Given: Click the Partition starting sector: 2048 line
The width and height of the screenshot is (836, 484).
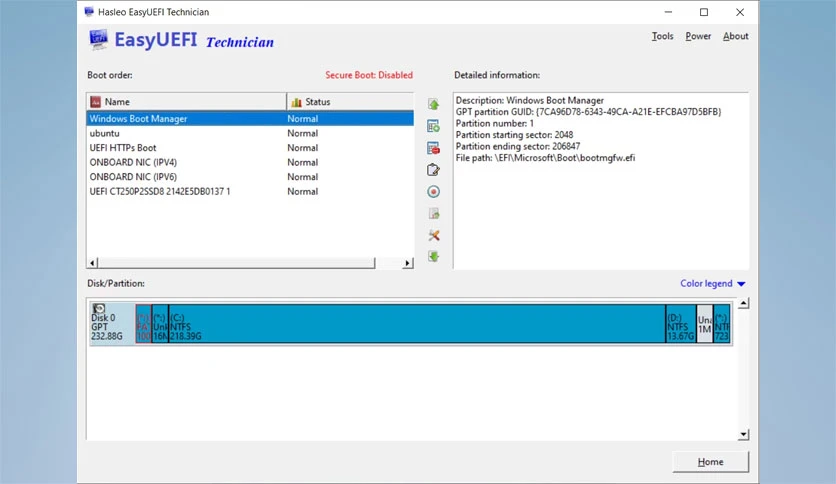Looking at the screenshot, I should point(515,135).
